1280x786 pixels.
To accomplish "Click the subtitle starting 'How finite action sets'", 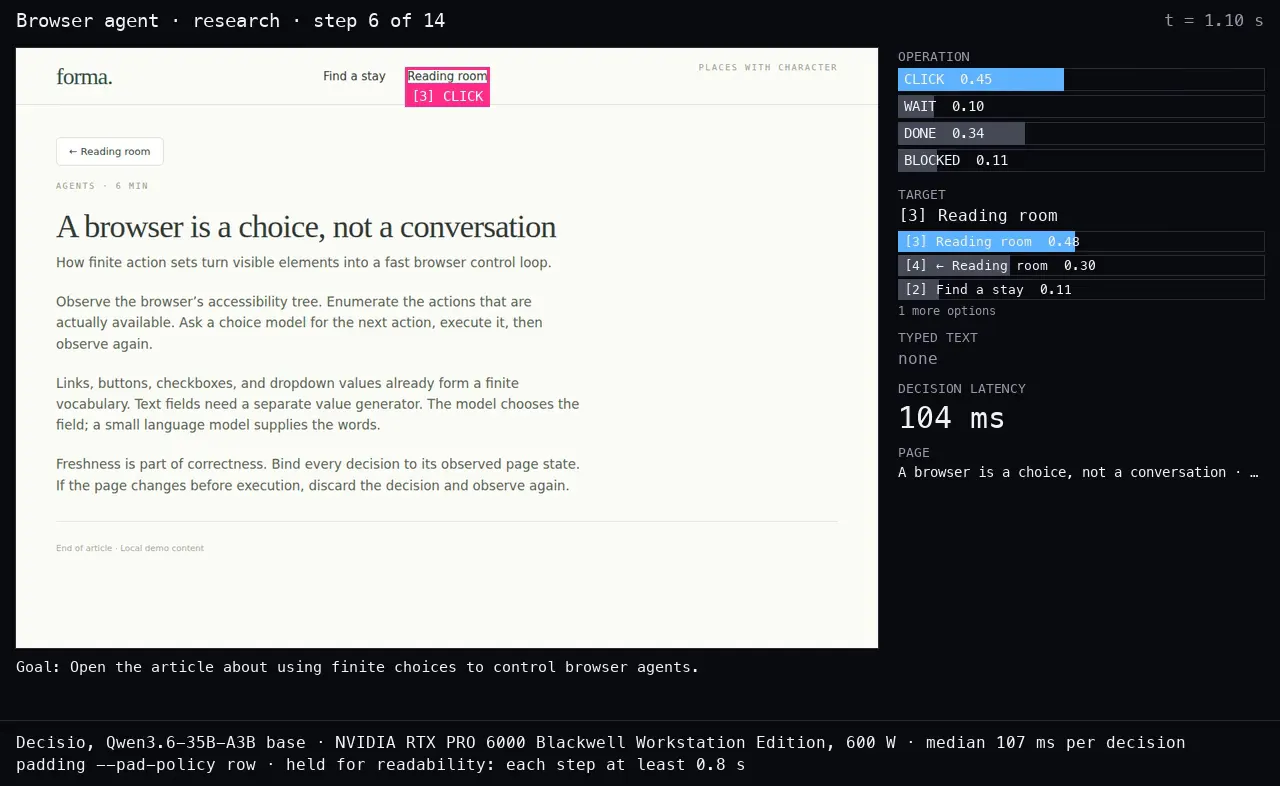I will [x=304, y=262].
